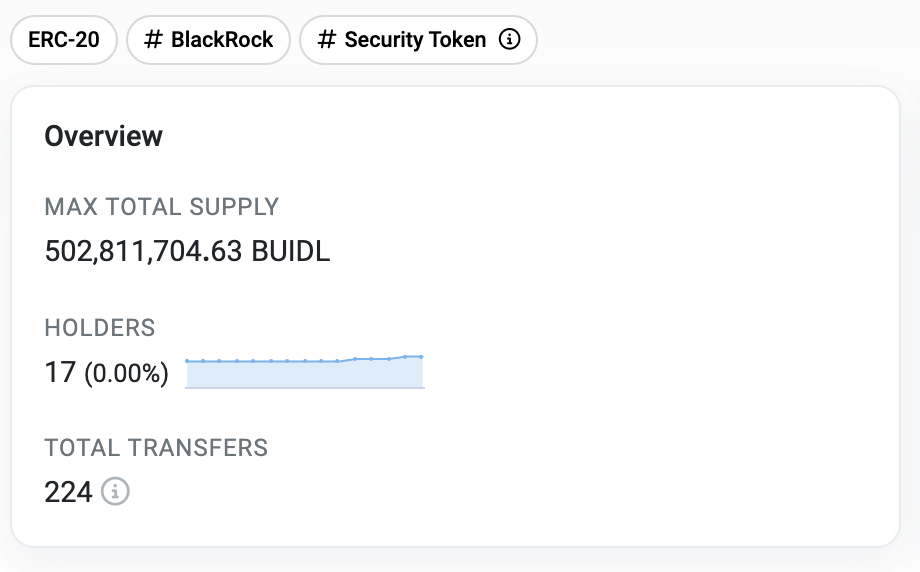920x572 pixels.
Task: Click the shaded area of holders trend chart
Action: [300, 375]
